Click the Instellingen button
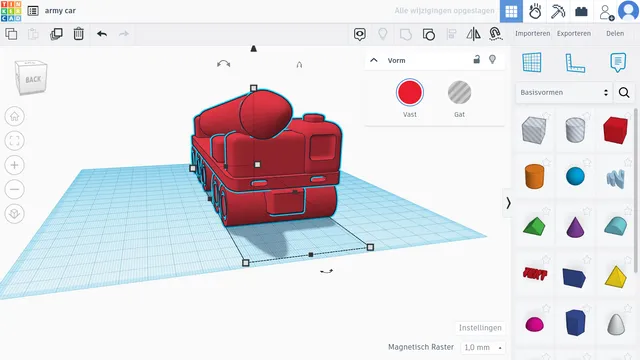 click(x=480, y=328)
